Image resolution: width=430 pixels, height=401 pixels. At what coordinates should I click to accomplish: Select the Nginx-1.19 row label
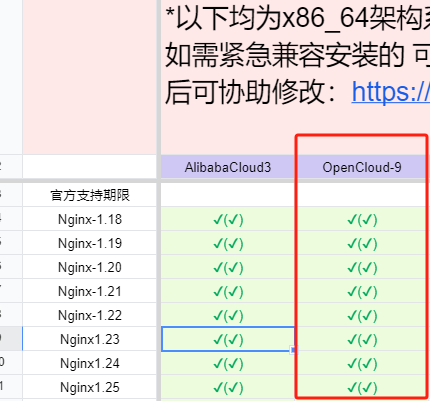coord(90,243)
